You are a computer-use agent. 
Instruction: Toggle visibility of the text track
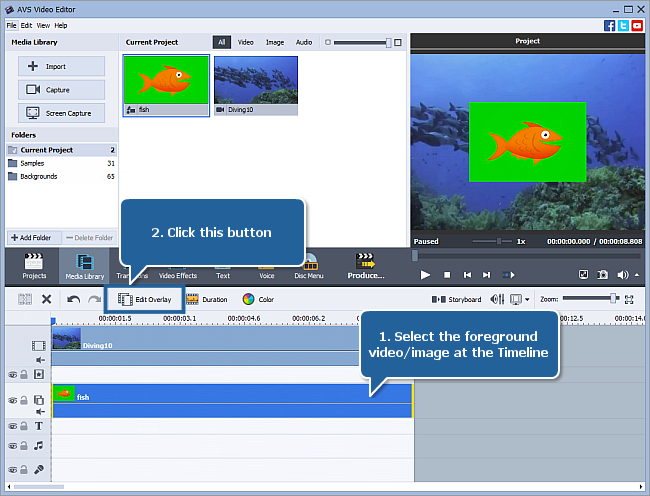click(13, 426)
